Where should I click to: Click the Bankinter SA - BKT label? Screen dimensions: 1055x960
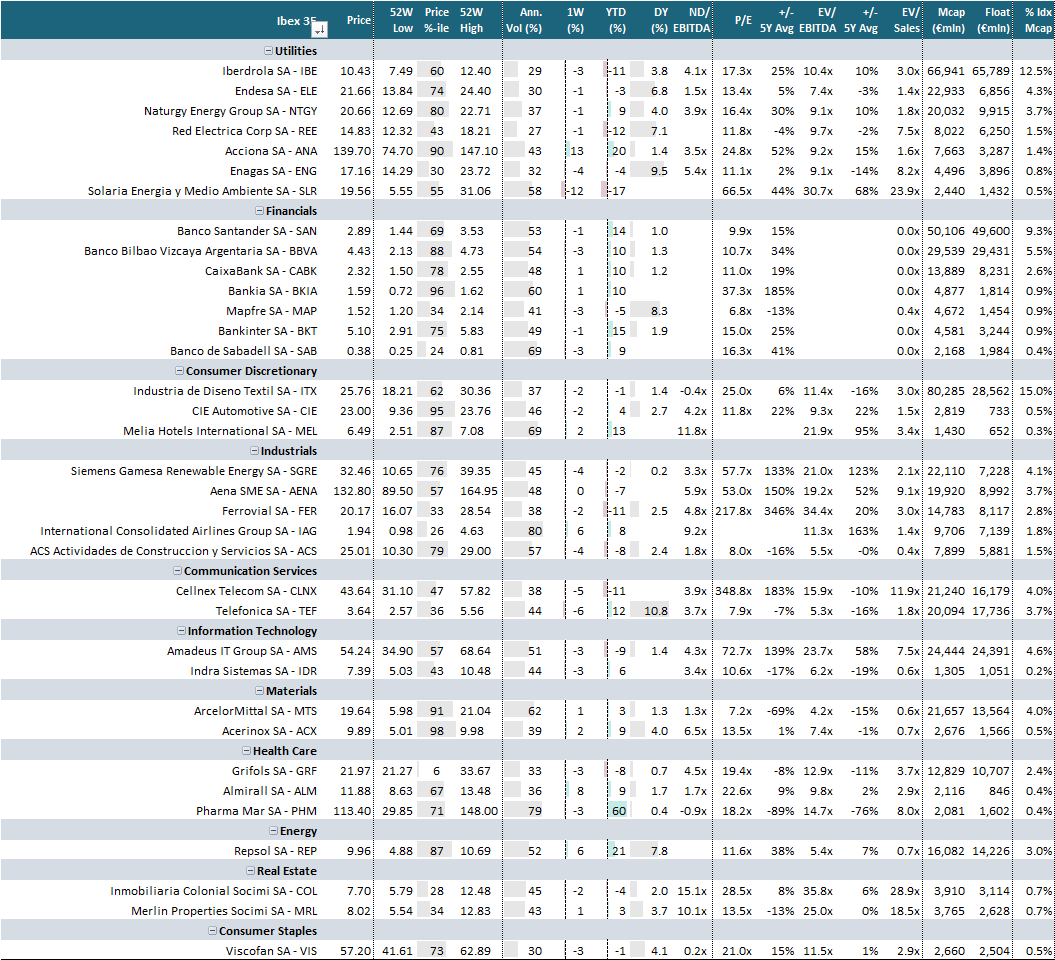pyautogui.click(x=267, y=332)
